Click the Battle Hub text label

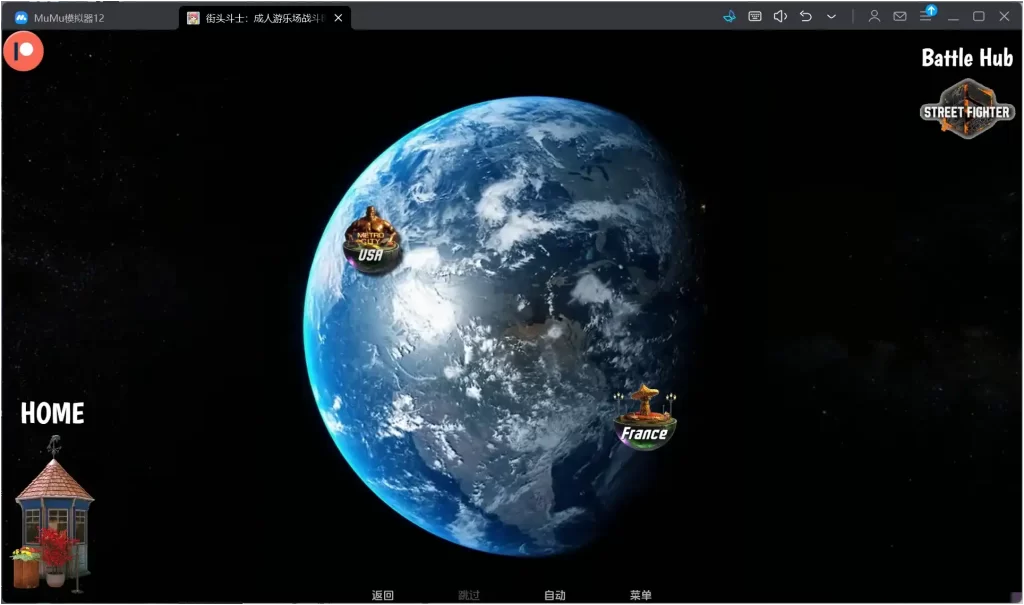pos(967,58)
